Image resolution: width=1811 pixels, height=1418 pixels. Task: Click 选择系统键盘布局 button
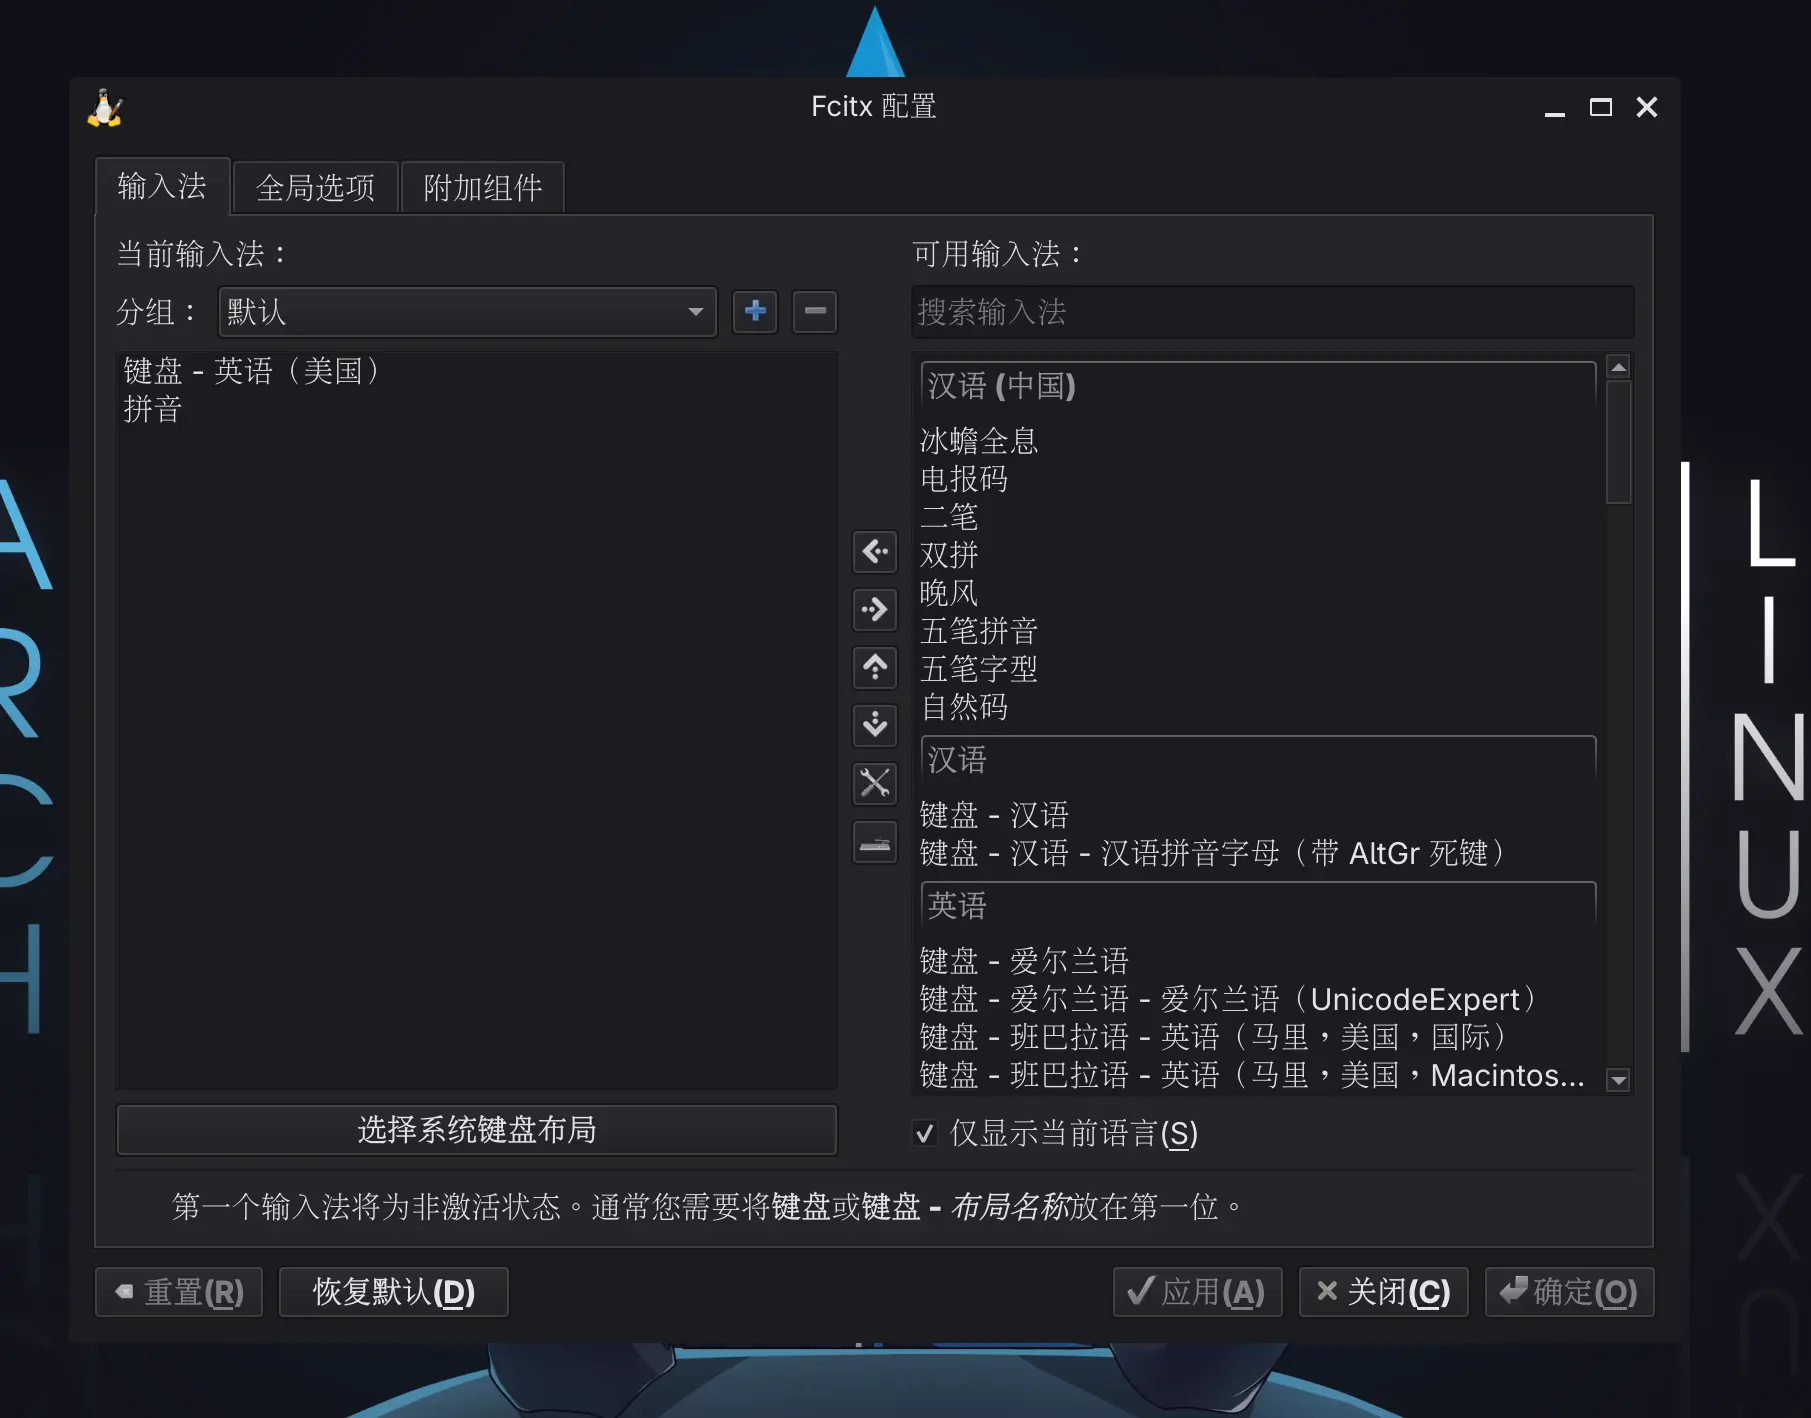click(x=477, y=1130)
